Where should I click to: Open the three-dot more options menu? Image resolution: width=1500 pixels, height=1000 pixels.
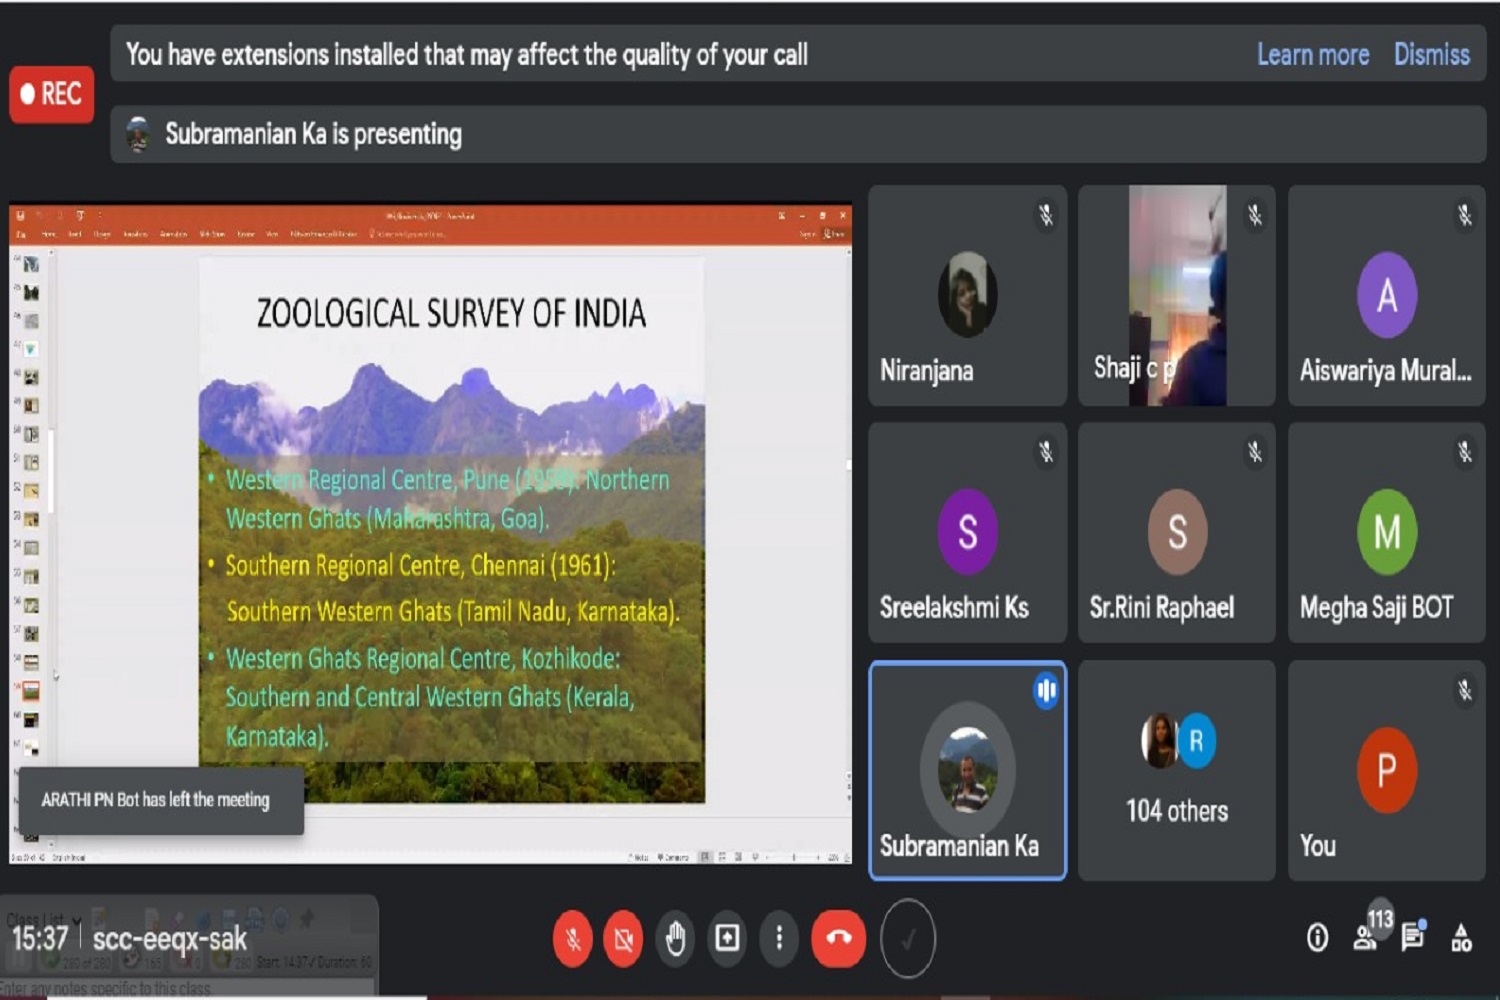point(779,938)
